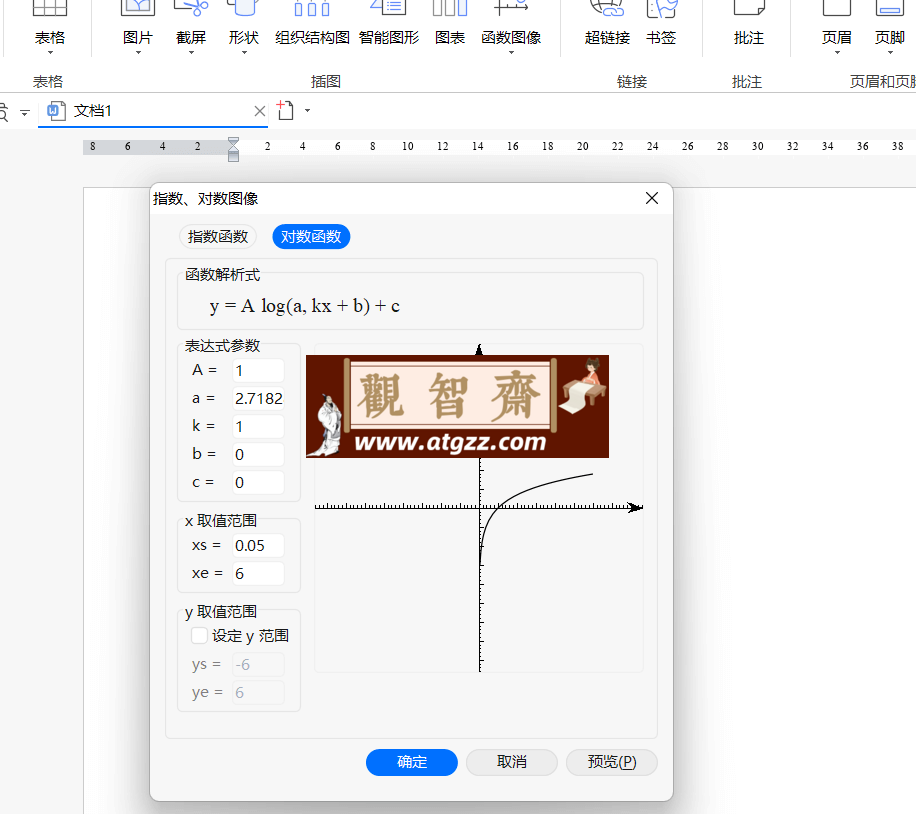Click the new document tab icon

pos(285,110)
